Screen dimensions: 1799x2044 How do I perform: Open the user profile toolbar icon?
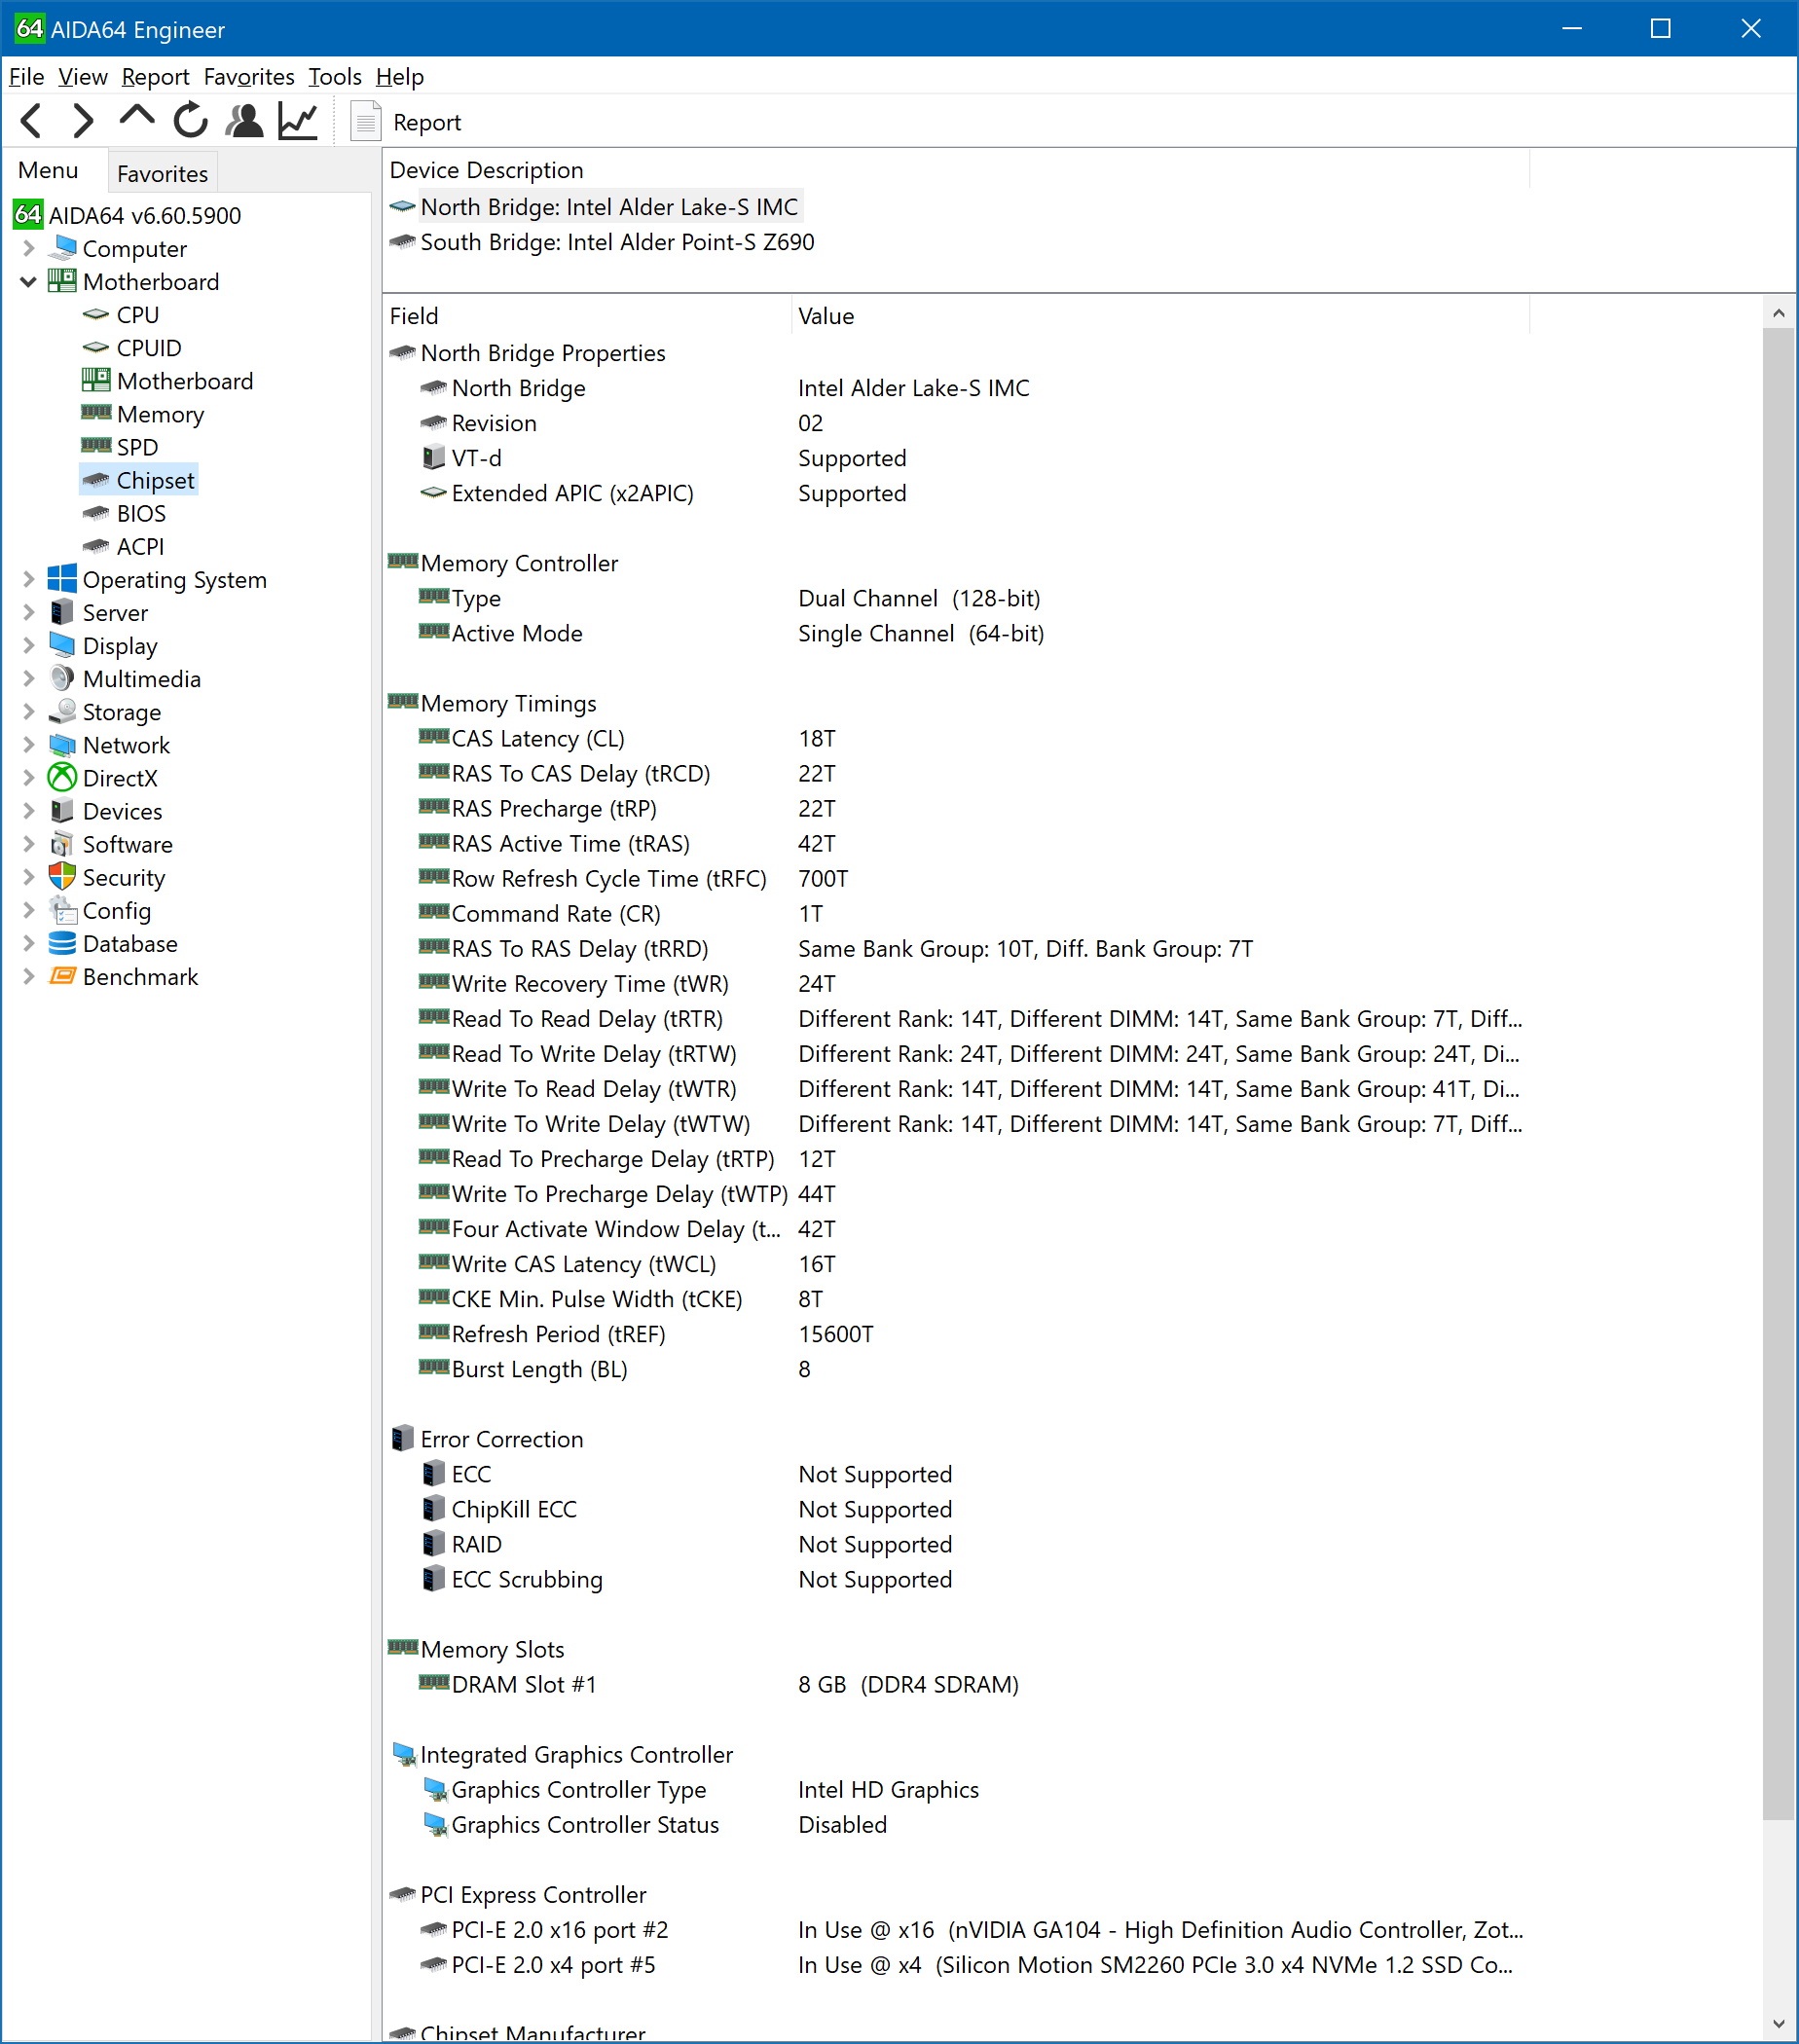244,121
